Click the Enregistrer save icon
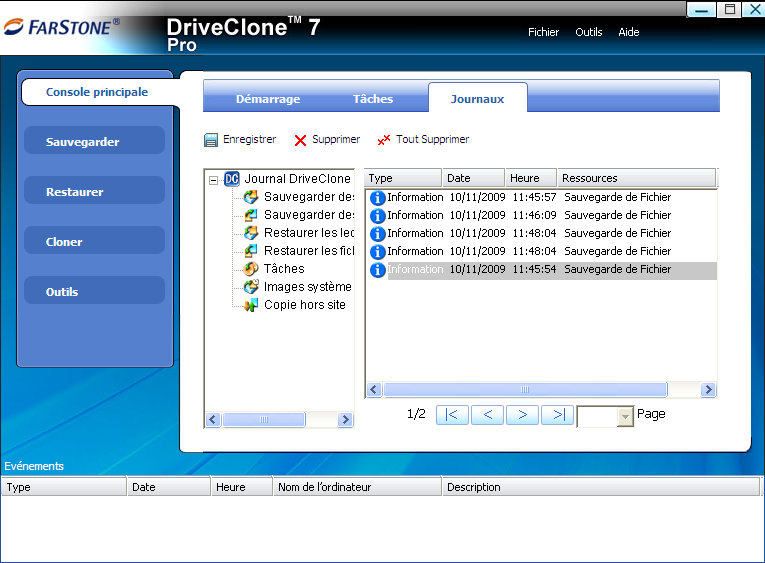 pyautogui.click(x=211, y=140)
